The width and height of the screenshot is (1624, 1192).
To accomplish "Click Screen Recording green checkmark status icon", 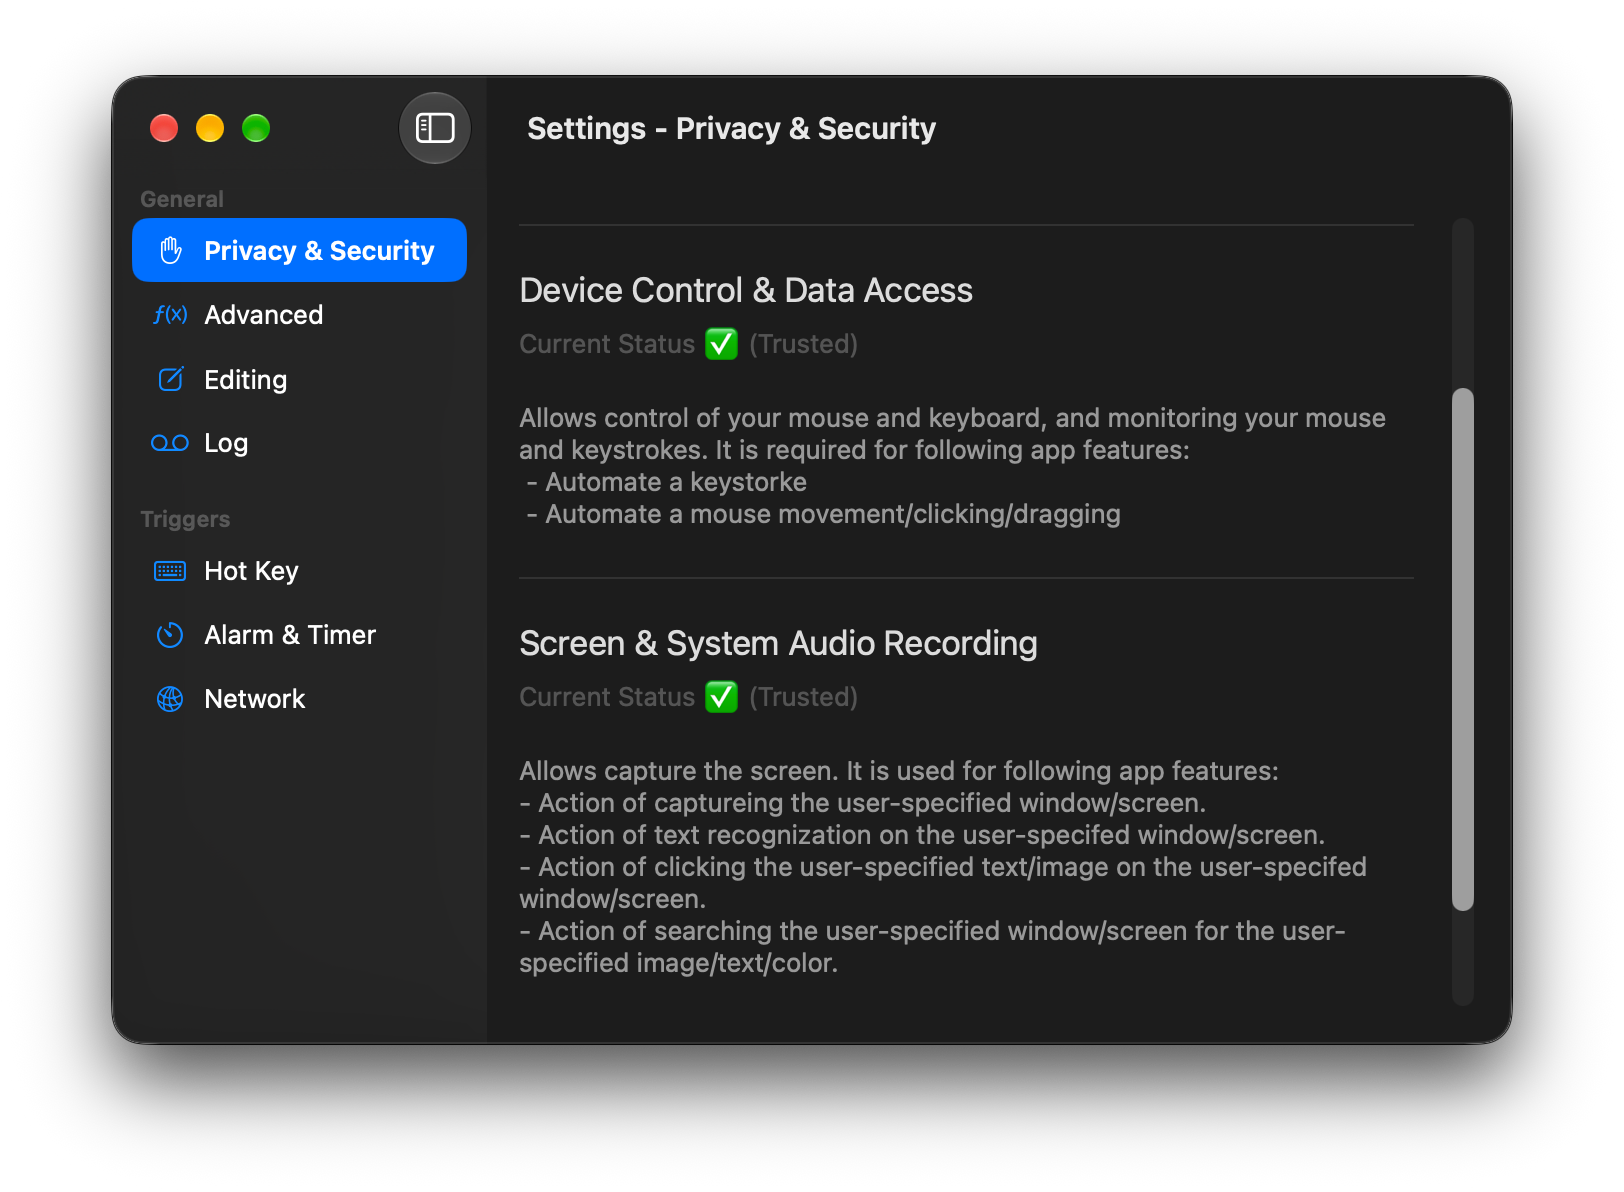I will [721, 697].
